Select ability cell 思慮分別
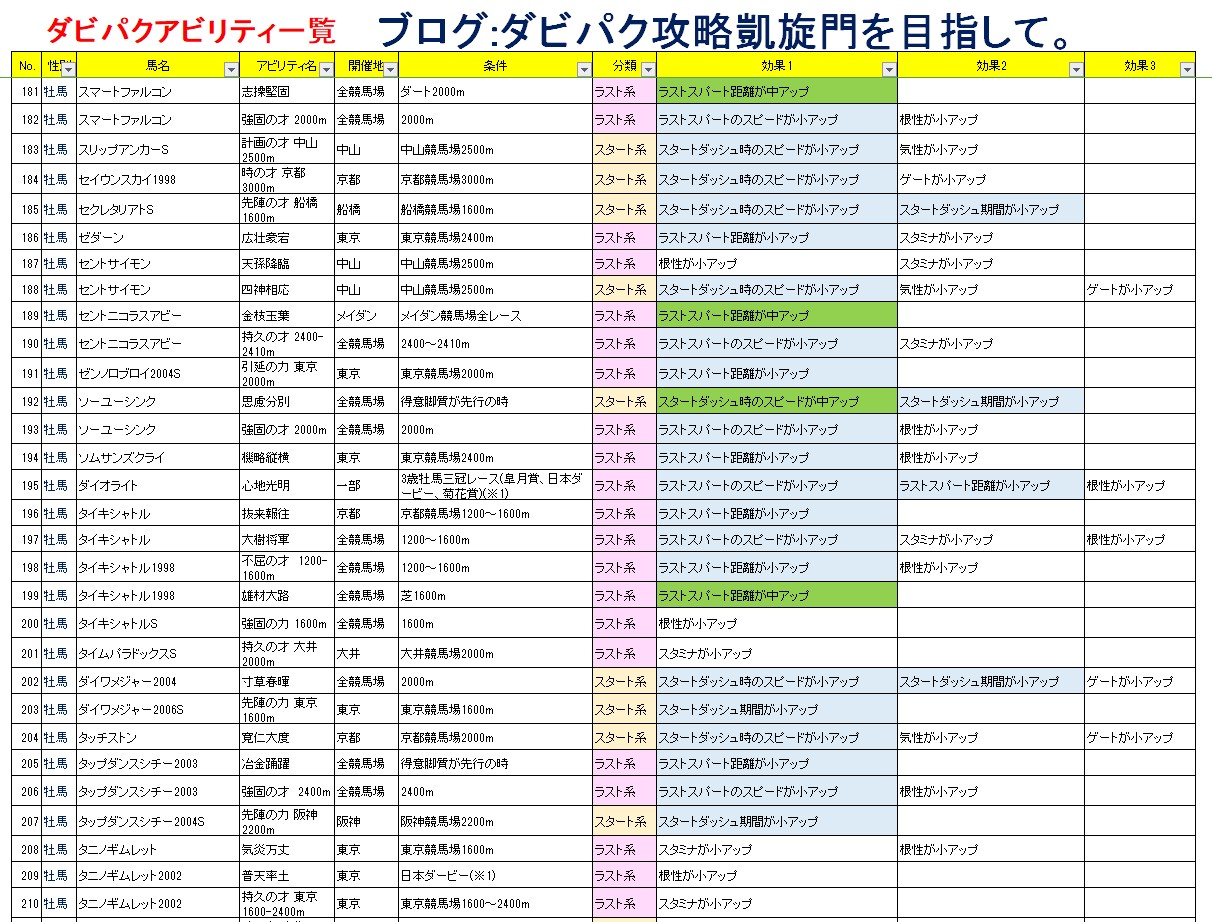Viewport: 1212px width, 922px height. 286,402
